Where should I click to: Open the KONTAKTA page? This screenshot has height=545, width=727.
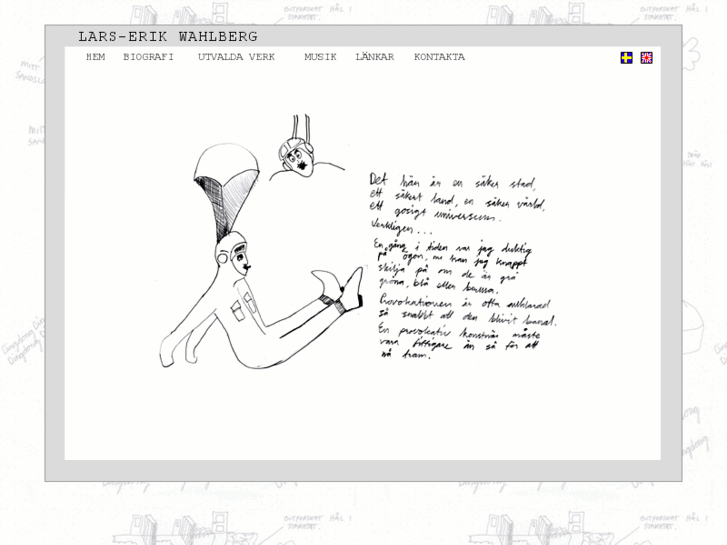click(x=440, y=57)
